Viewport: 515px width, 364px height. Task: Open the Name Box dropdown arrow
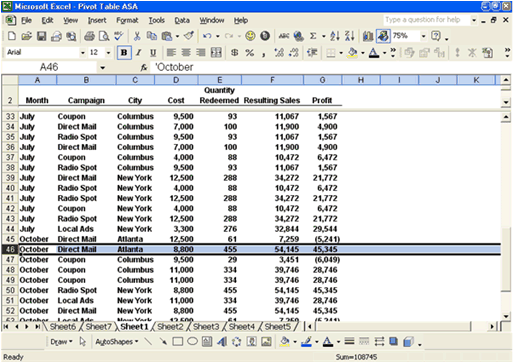(x=102, y=68)
